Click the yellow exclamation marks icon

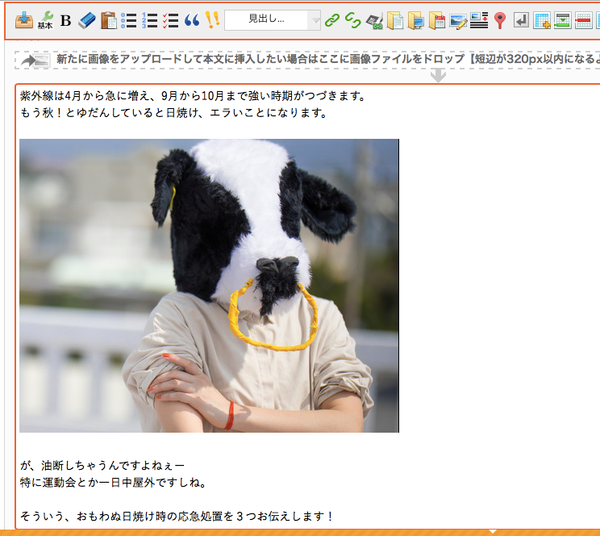click(212, 20)
